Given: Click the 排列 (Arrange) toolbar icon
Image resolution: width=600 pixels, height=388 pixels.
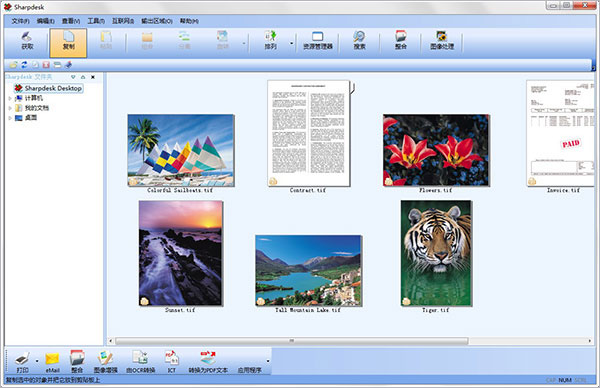Looking at the screenshot, I should 271,36.
